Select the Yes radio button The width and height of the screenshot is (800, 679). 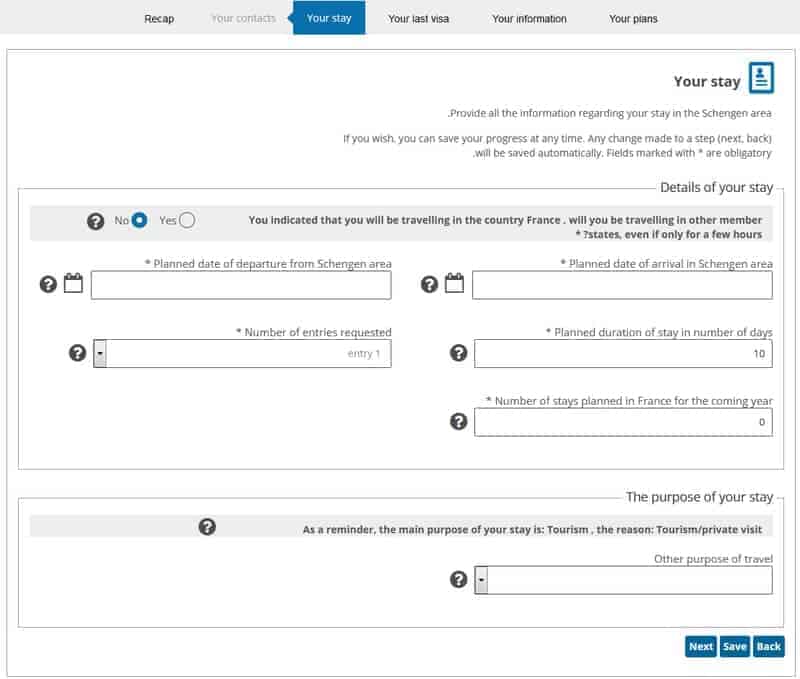pos(187,220)
